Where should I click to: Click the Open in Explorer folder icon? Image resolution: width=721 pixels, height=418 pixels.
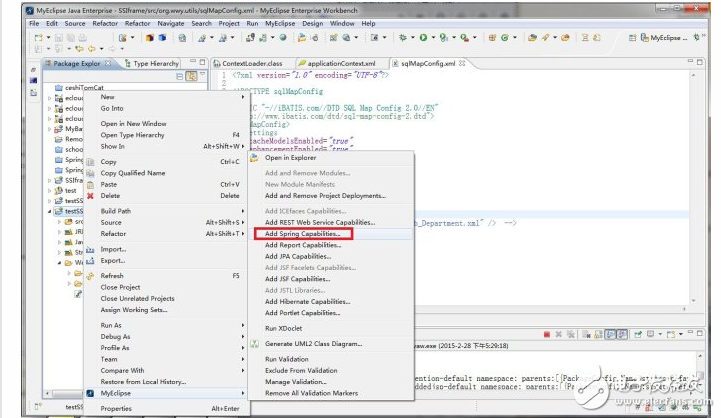pyautogui.click(x=254, y=158)
